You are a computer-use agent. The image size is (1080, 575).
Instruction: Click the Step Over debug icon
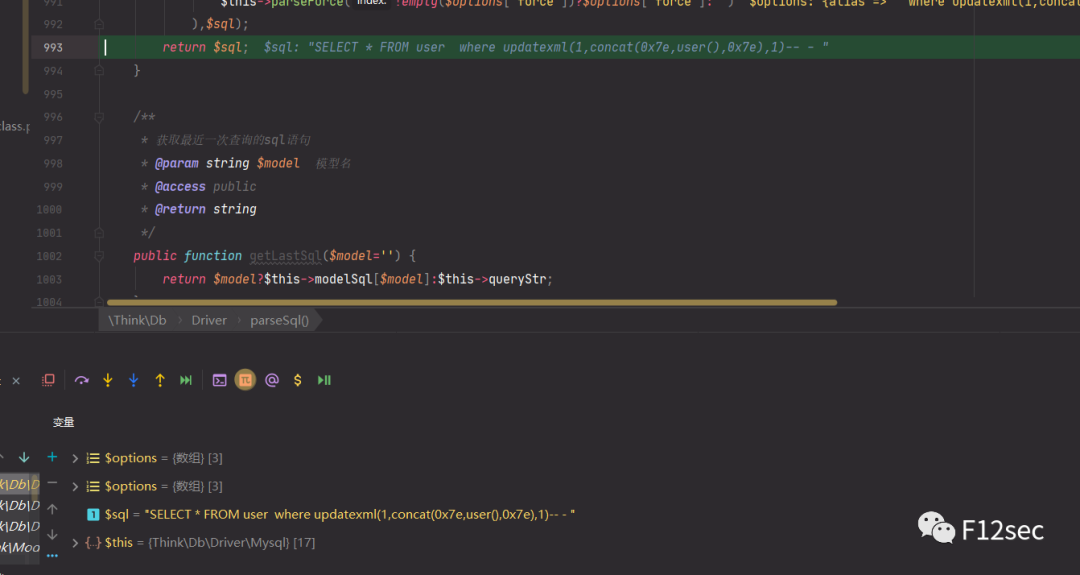(81, 380)
